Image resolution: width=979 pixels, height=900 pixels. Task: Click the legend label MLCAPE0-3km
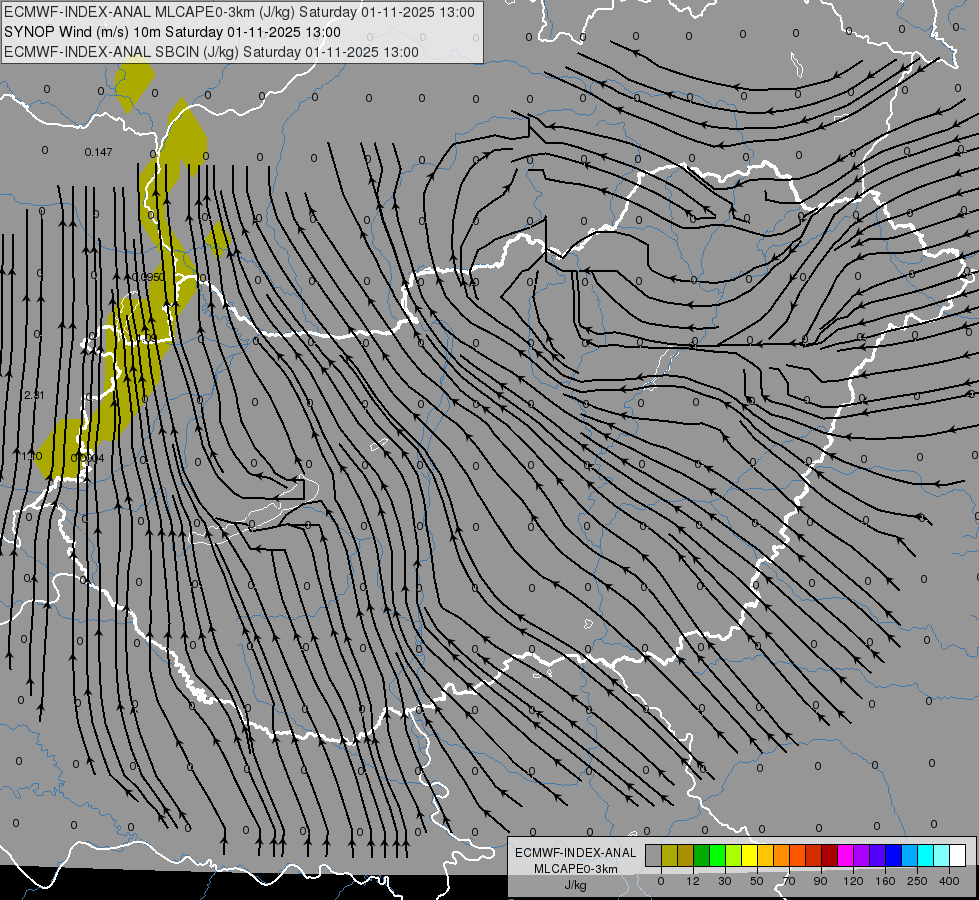pos(576,869)
